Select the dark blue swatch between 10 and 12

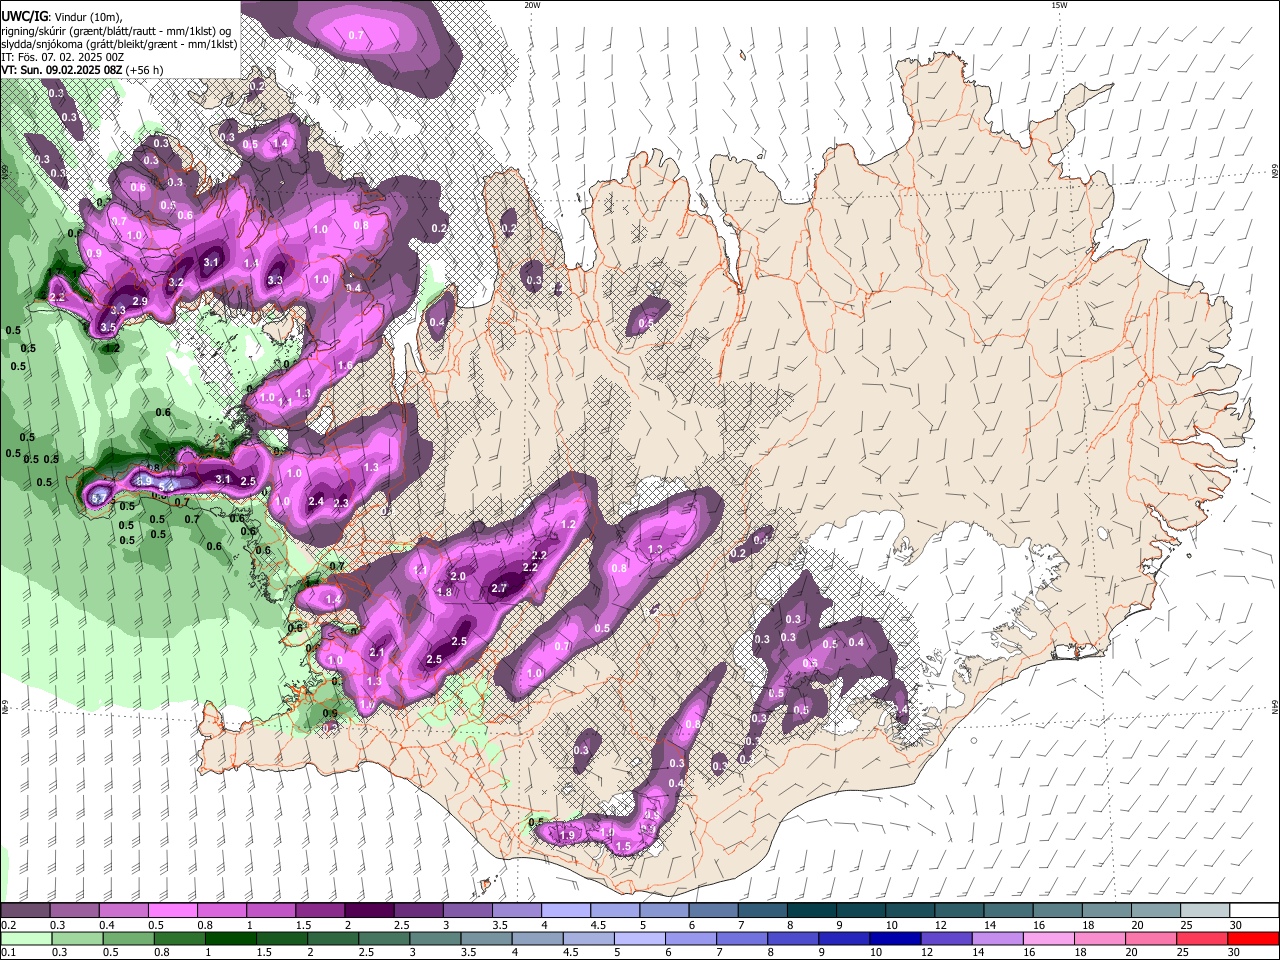(x=893, y=938)
